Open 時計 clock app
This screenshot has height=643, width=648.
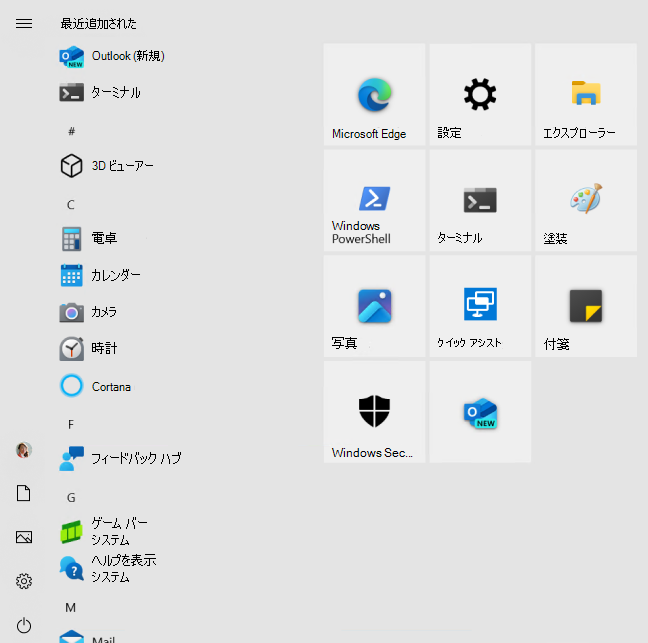click(x=88, y=348)
